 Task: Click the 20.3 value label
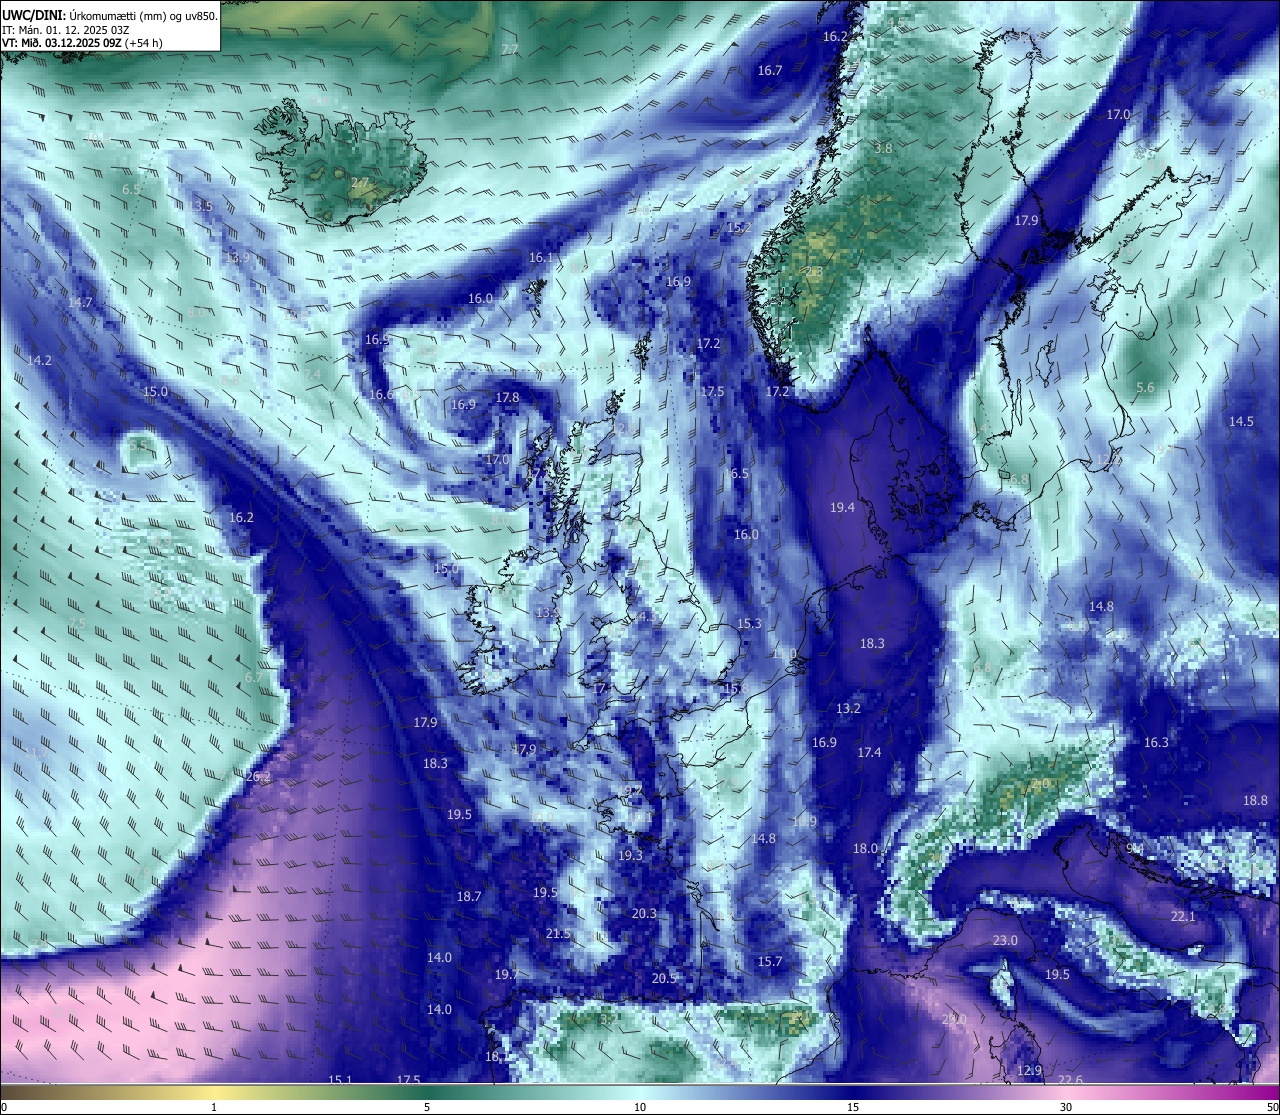(644, 914)
